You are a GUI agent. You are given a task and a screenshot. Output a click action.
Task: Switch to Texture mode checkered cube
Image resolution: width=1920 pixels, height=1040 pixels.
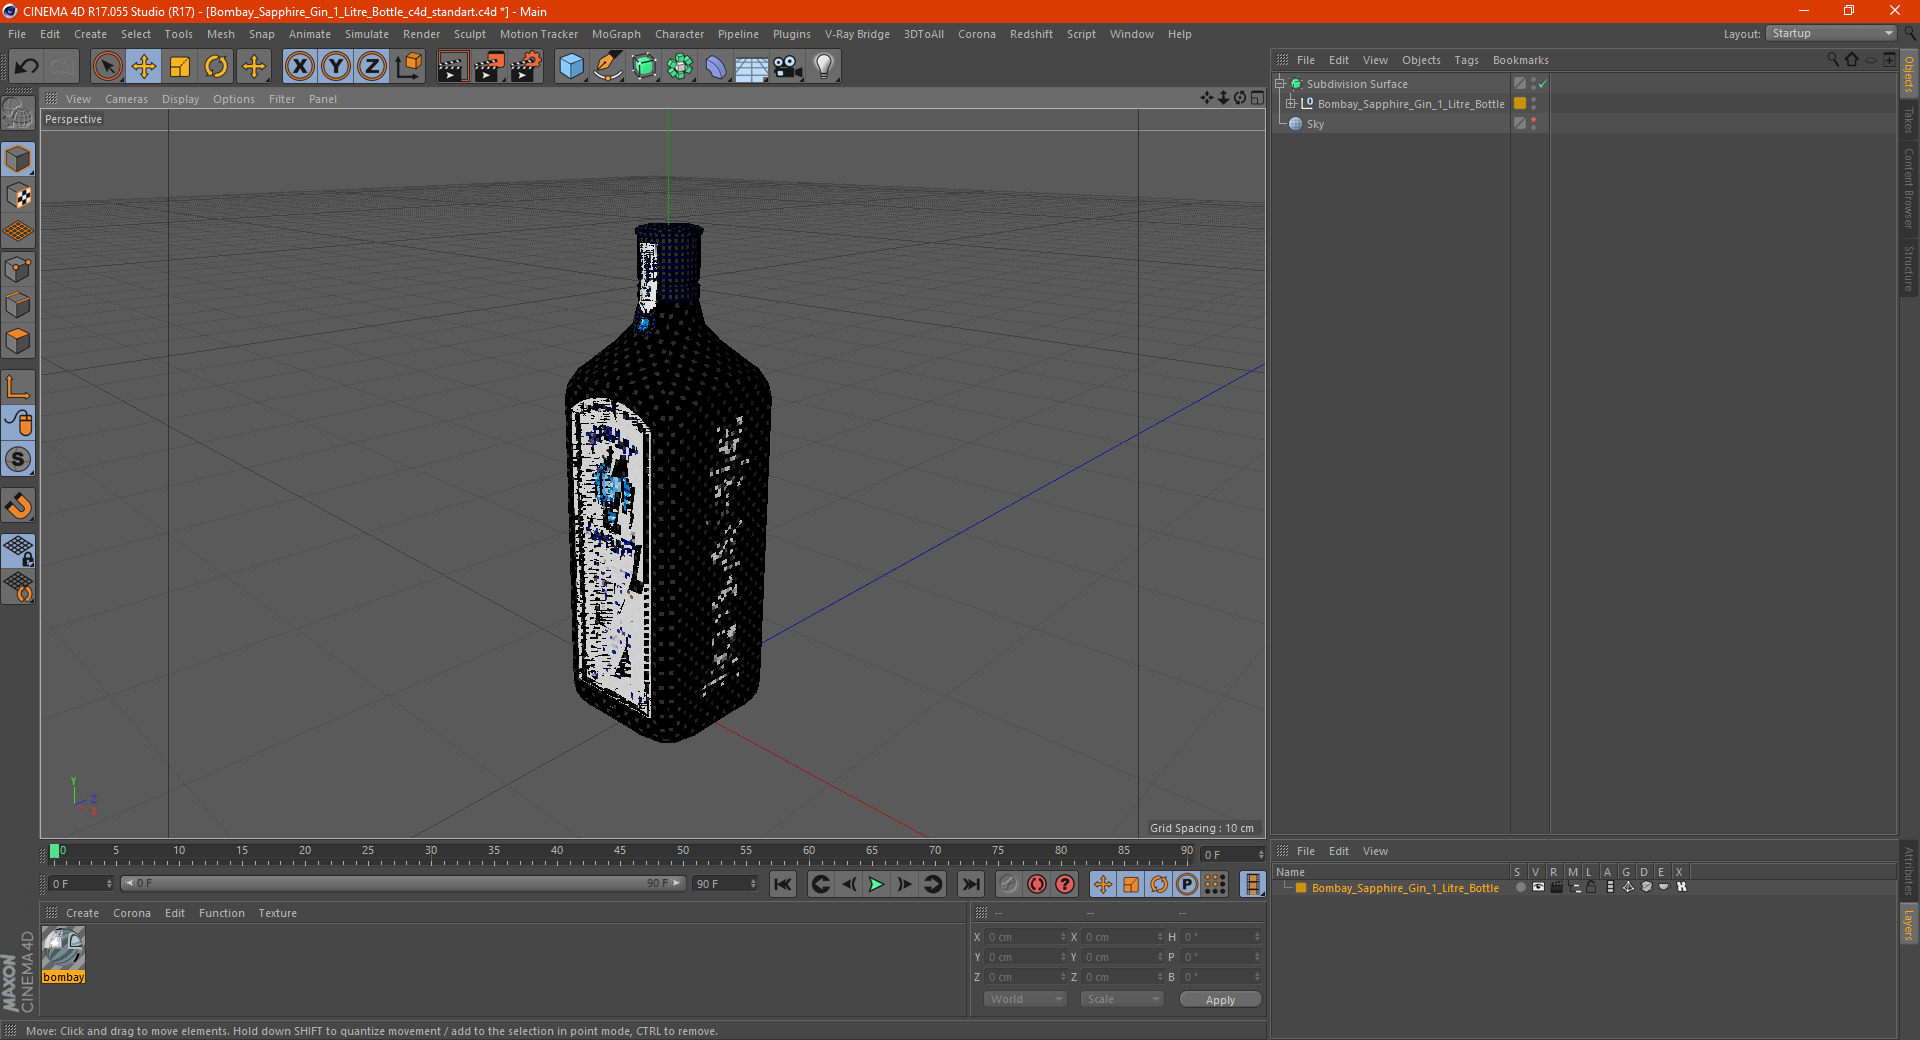point(18,196)
